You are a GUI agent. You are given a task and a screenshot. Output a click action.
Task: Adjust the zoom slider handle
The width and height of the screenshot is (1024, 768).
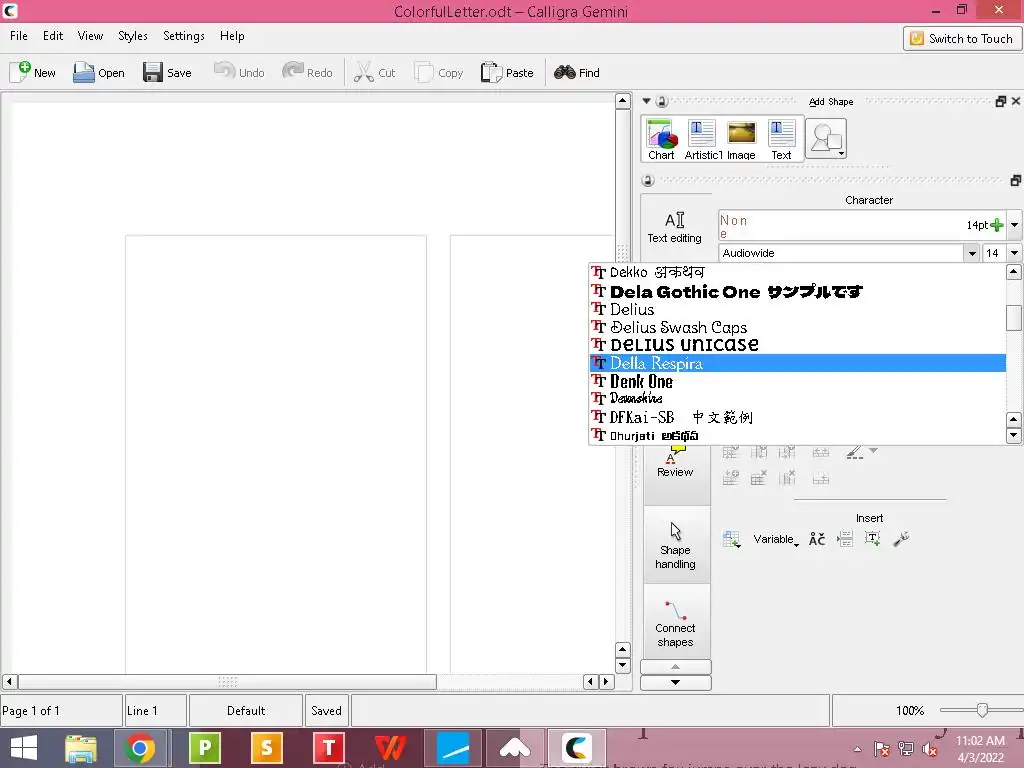pyautogui.click(x=982, y=710)
